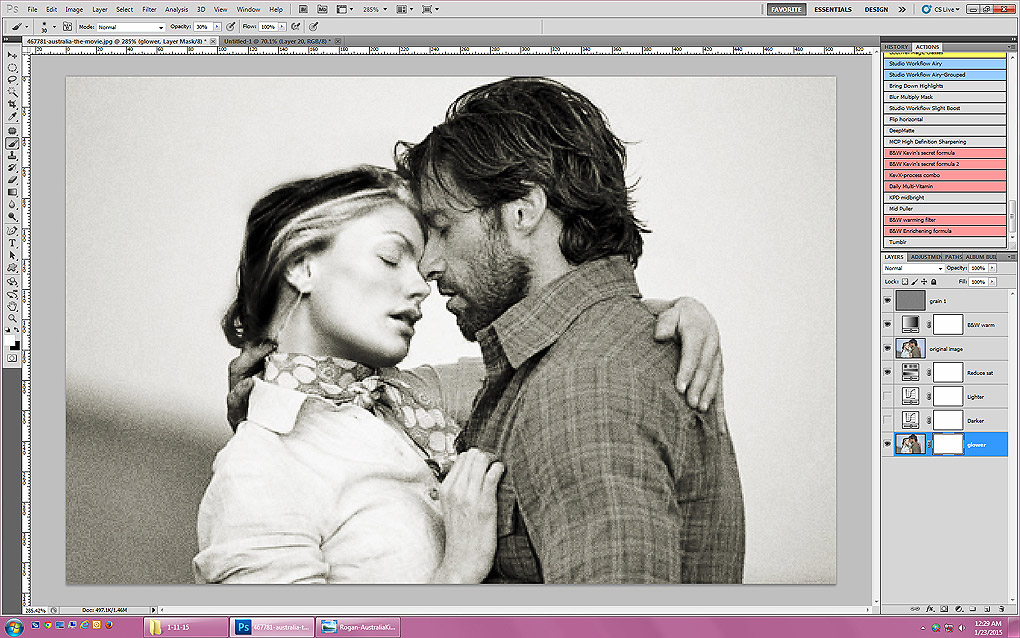Choose the Type tool
This screenshot has height=638, width=1020.
point(12,242)
